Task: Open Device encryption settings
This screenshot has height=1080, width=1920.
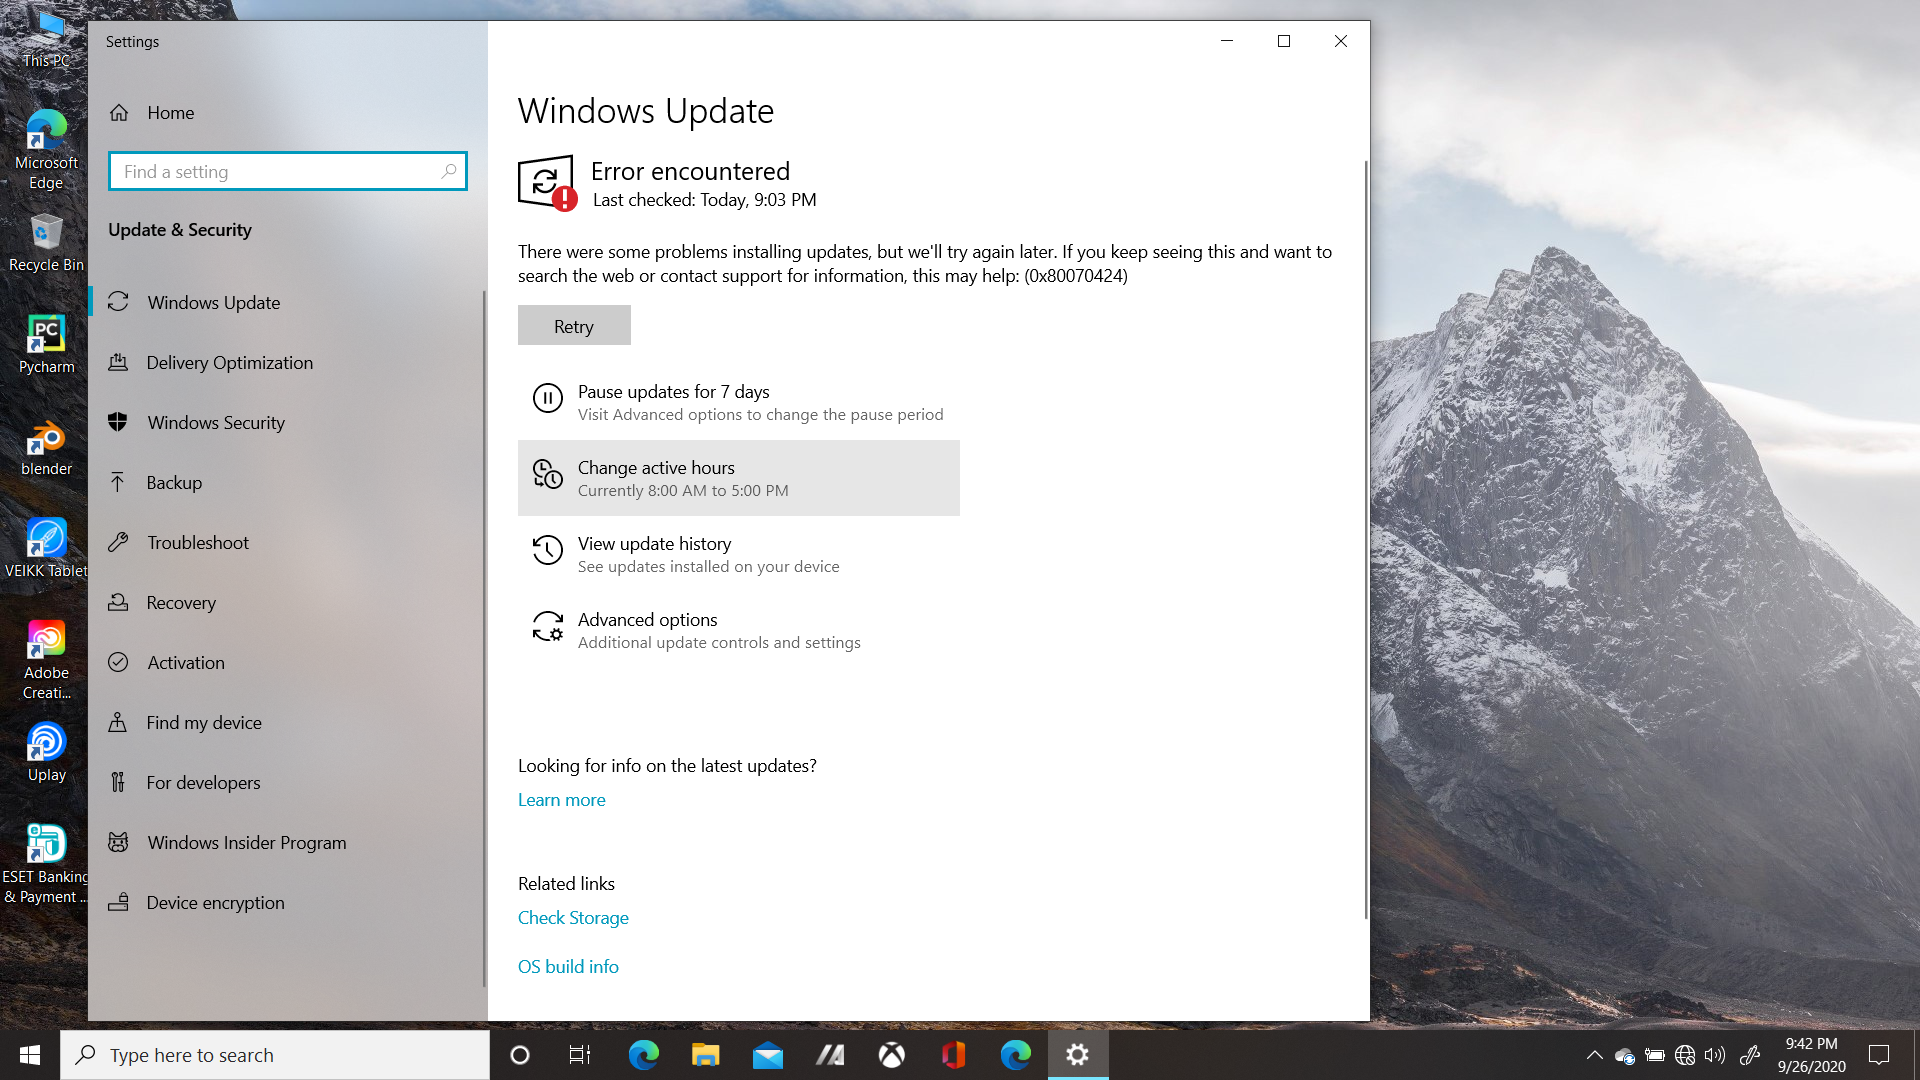Action: tap(286, 902)
